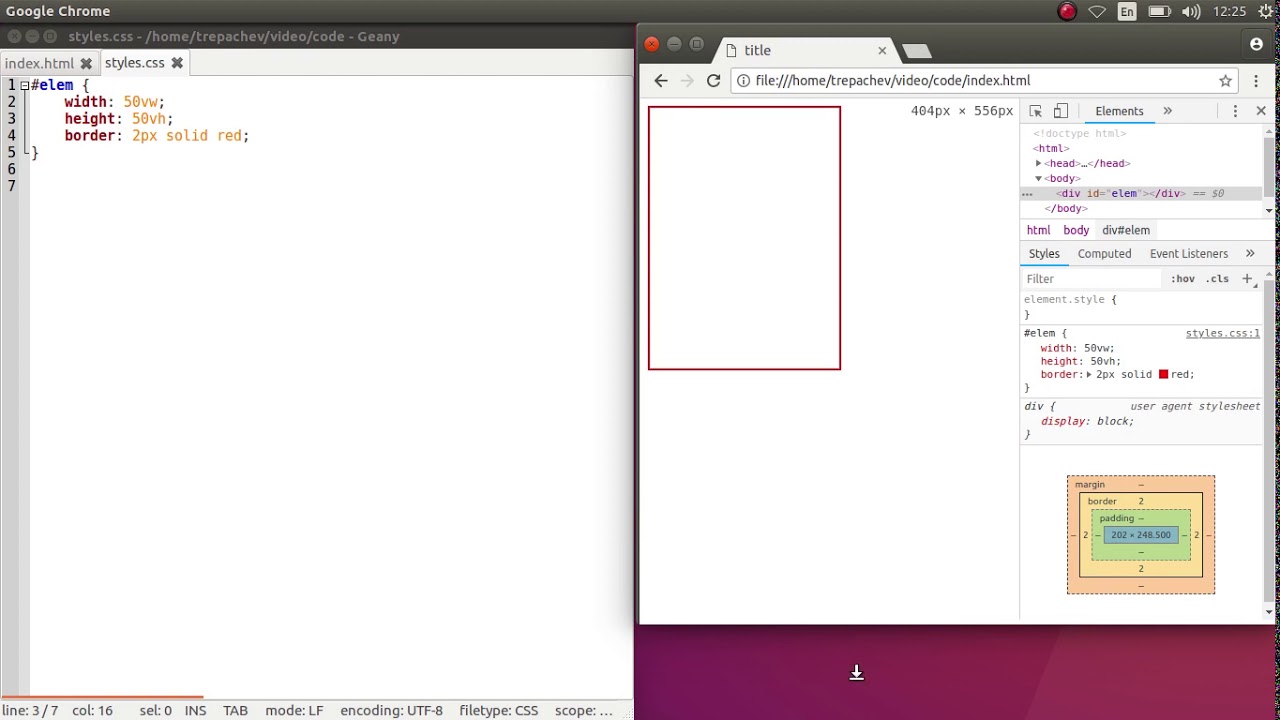Click content size in box model diagram
The image size is (1280, 720).
click(1141, 535)
